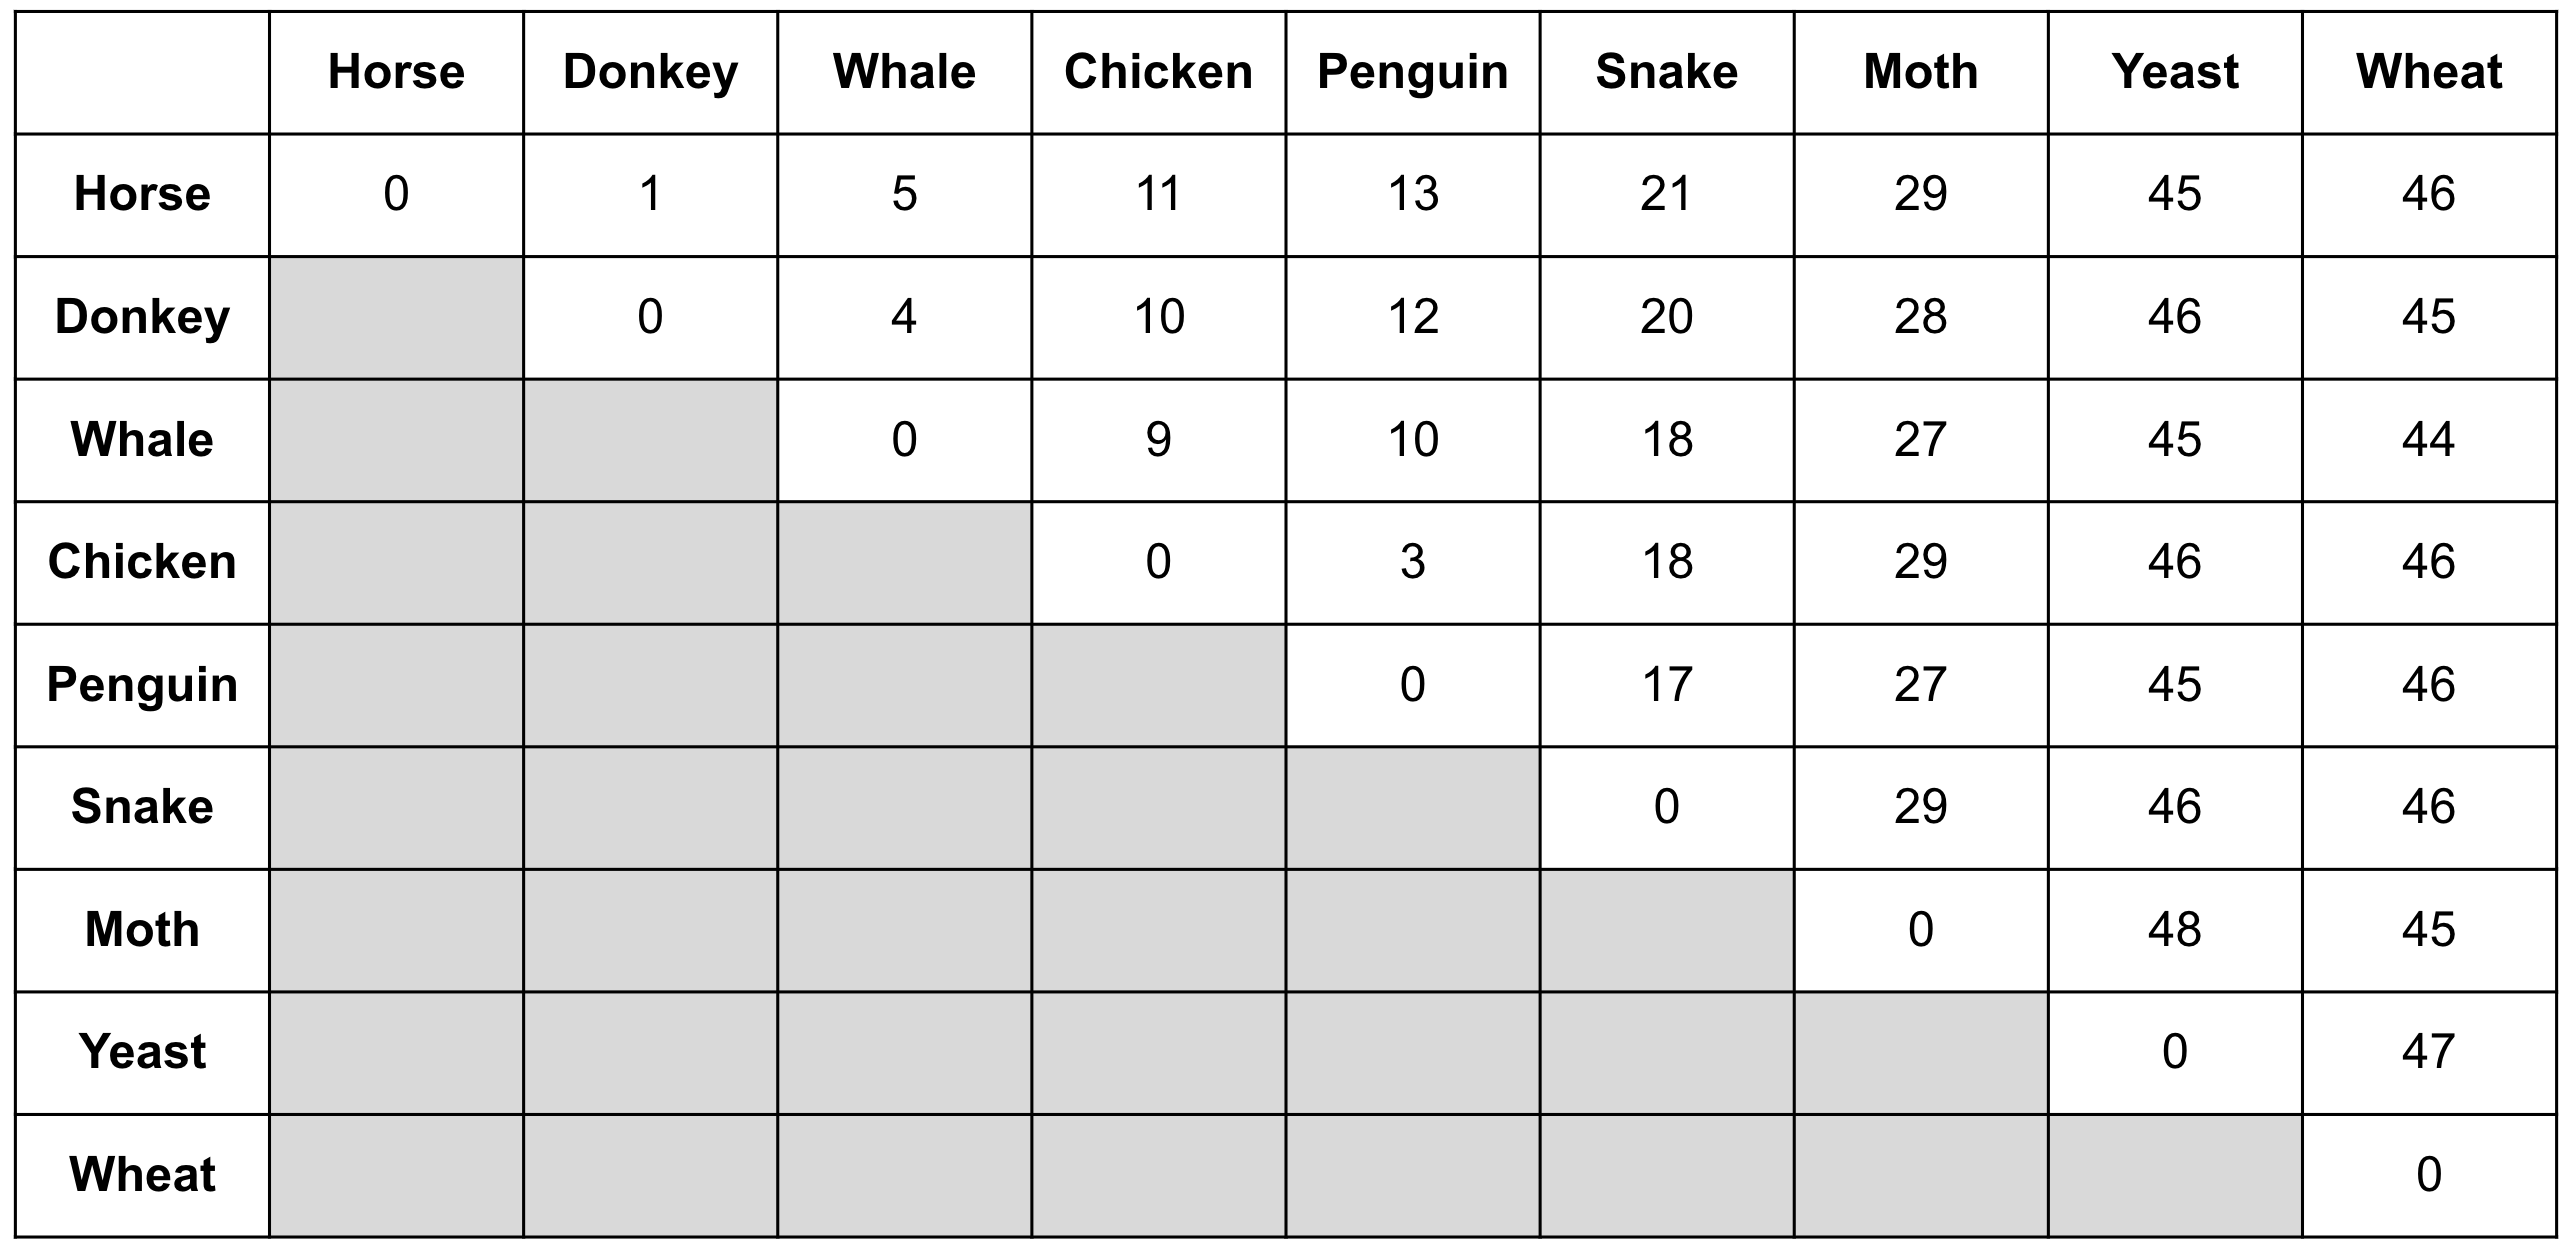Click the Horse–Penguin cell showing 13
The height and width of the screenshot is (1254, 2570).
click(1413, 195)
